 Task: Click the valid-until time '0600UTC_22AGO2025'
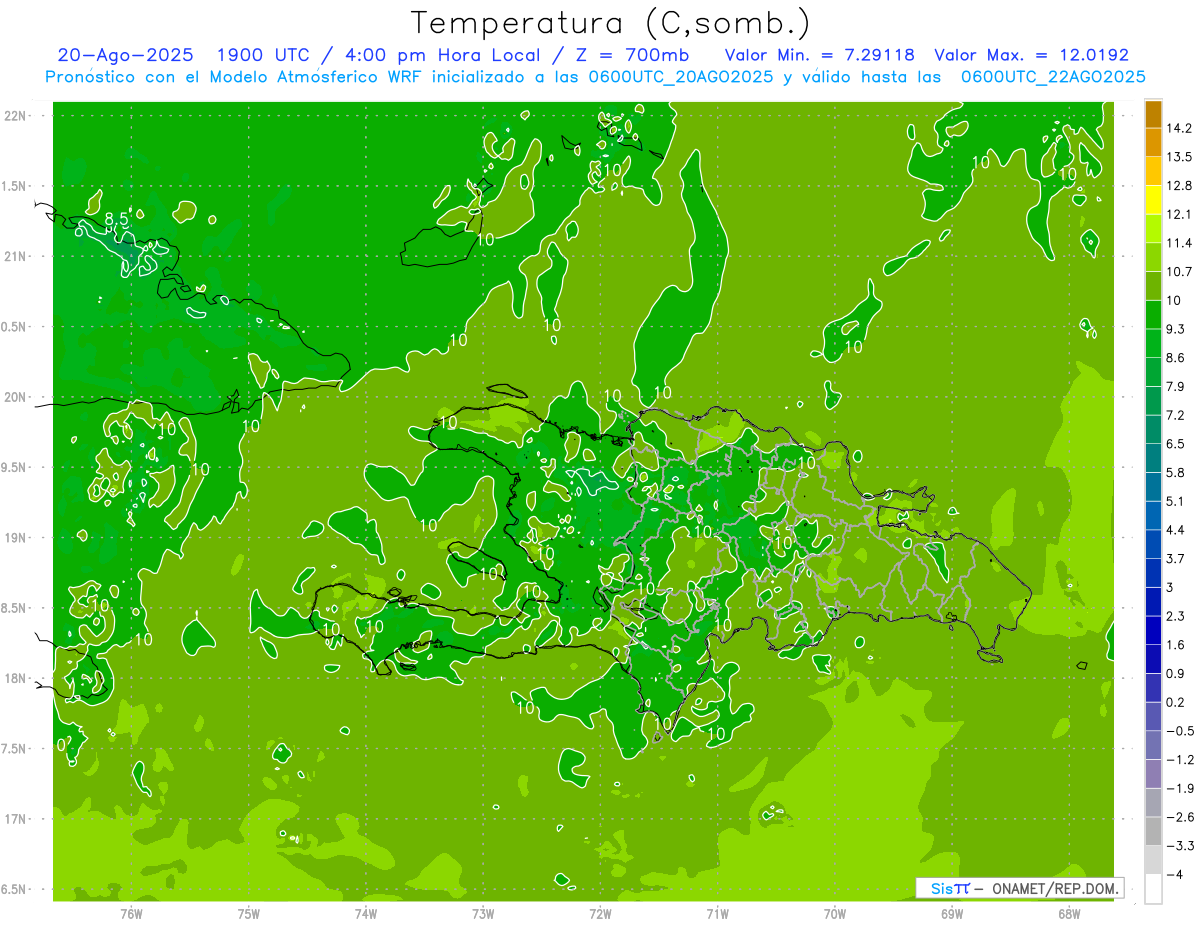1053,77
